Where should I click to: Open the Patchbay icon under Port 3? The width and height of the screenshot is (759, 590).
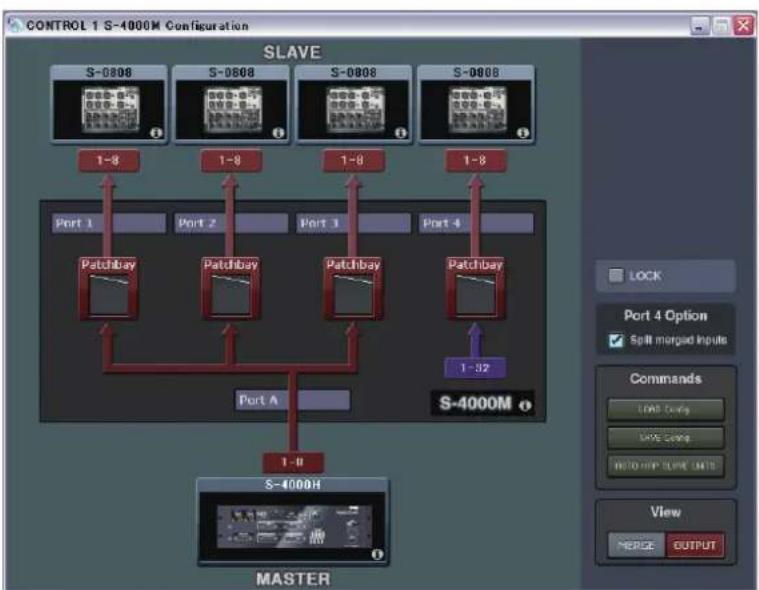pyautogui.click(x=353, y=288)
